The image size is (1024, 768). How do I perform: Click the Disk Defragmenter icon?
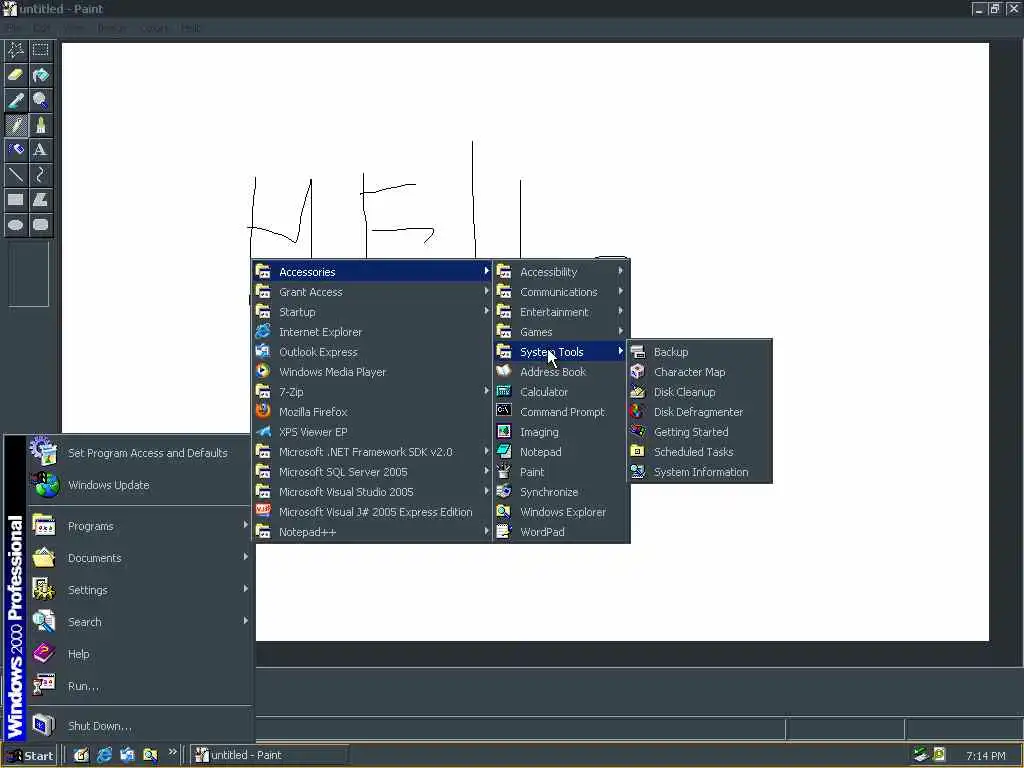click(637, 411)
